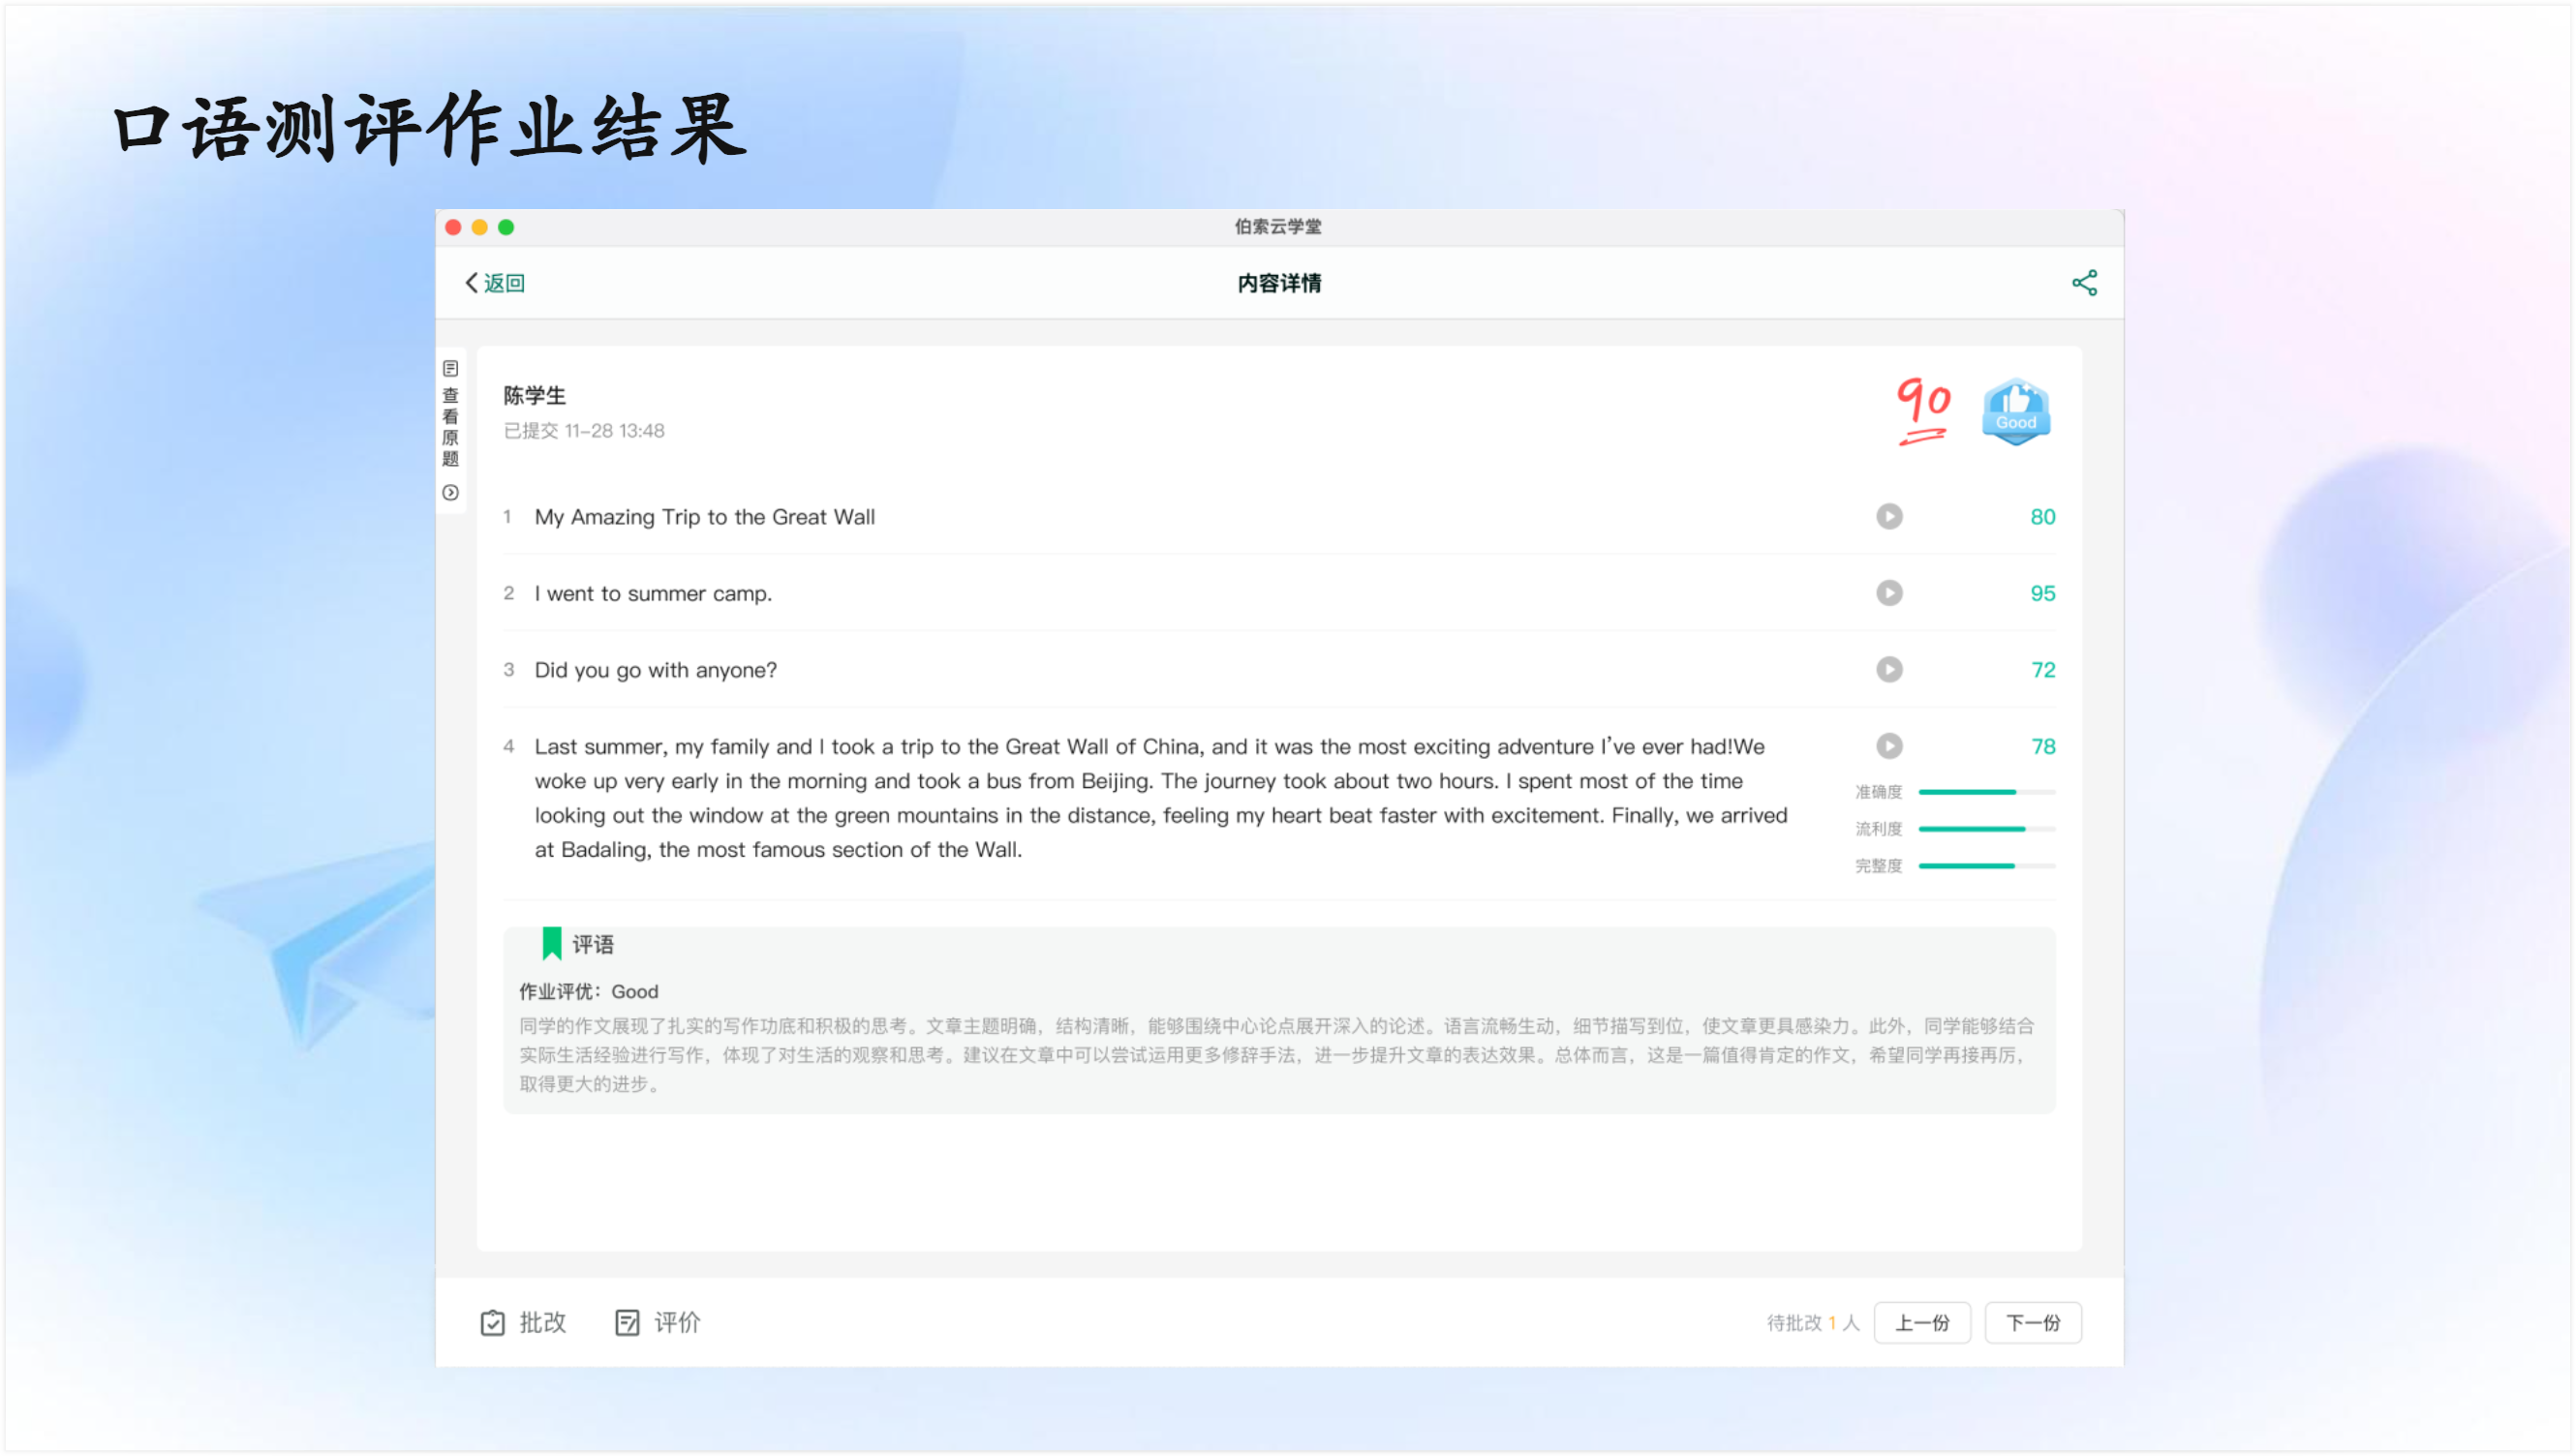This screenshot has height=1456, width=2575.
Task: Play recording of the Great Wall paragraph
Action: pos(1888,746)
